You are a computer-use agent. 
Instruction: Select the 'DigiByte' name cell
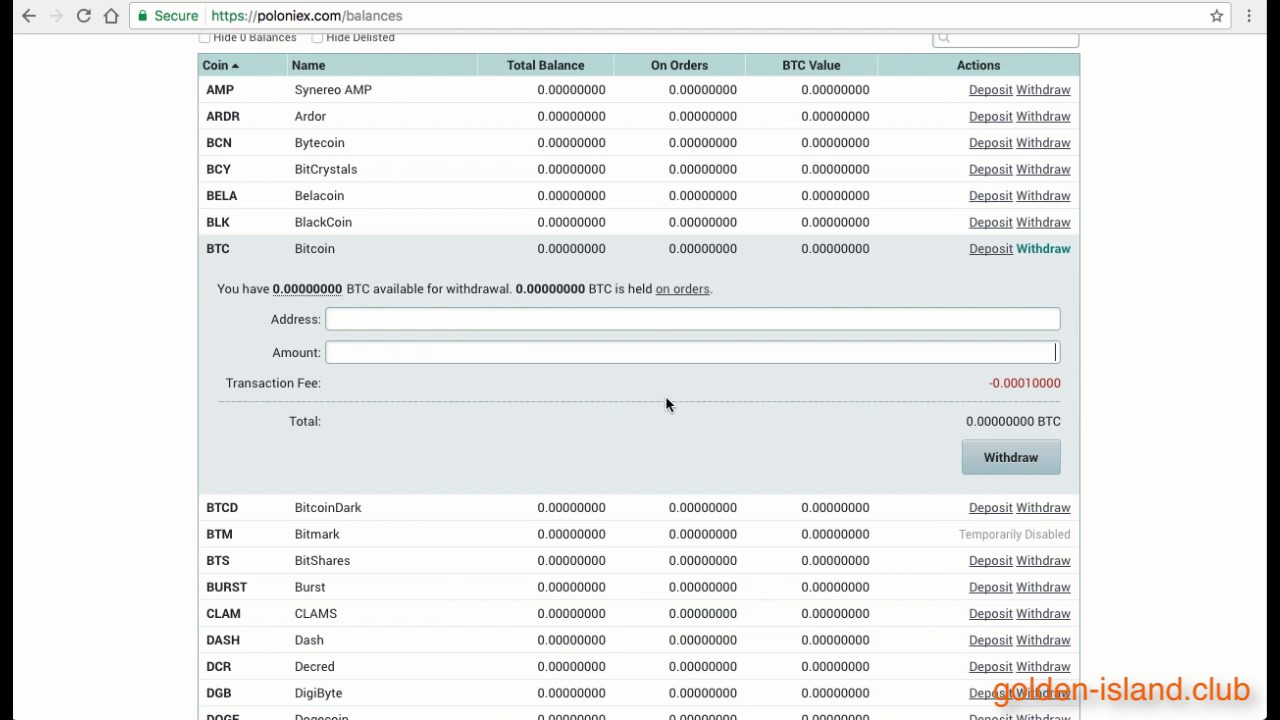[x=318, y=693]
